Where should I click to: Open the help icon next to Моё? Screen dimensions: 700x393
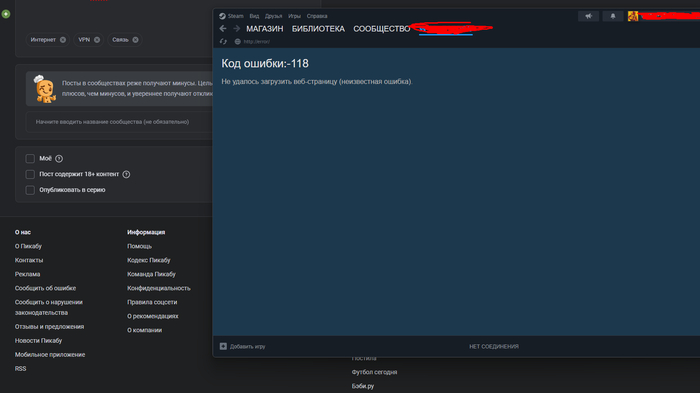tap(59, 159)
